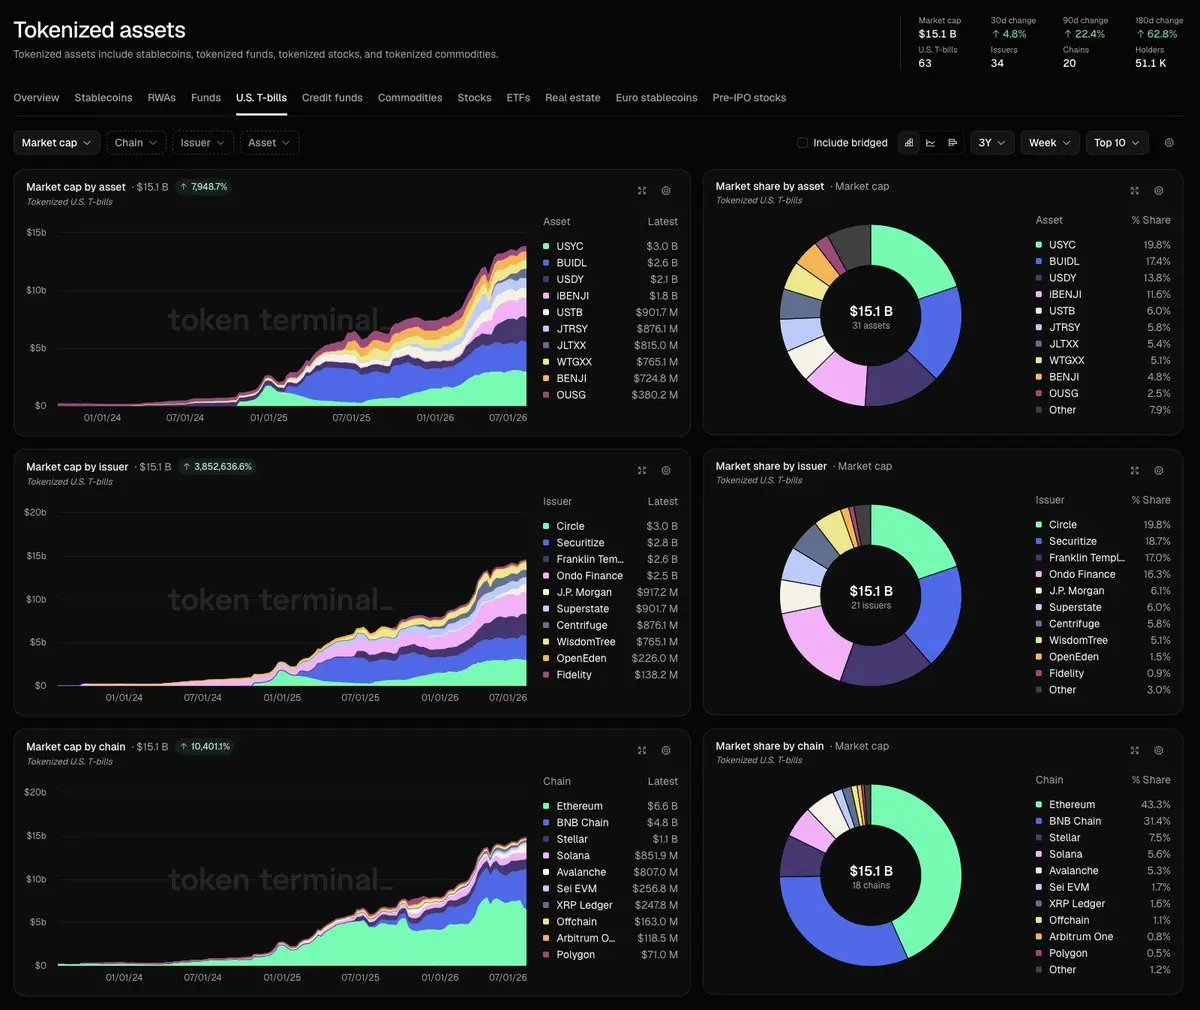
Task: Open the Top 10 dropdown
Action: tap(1117, 143)
